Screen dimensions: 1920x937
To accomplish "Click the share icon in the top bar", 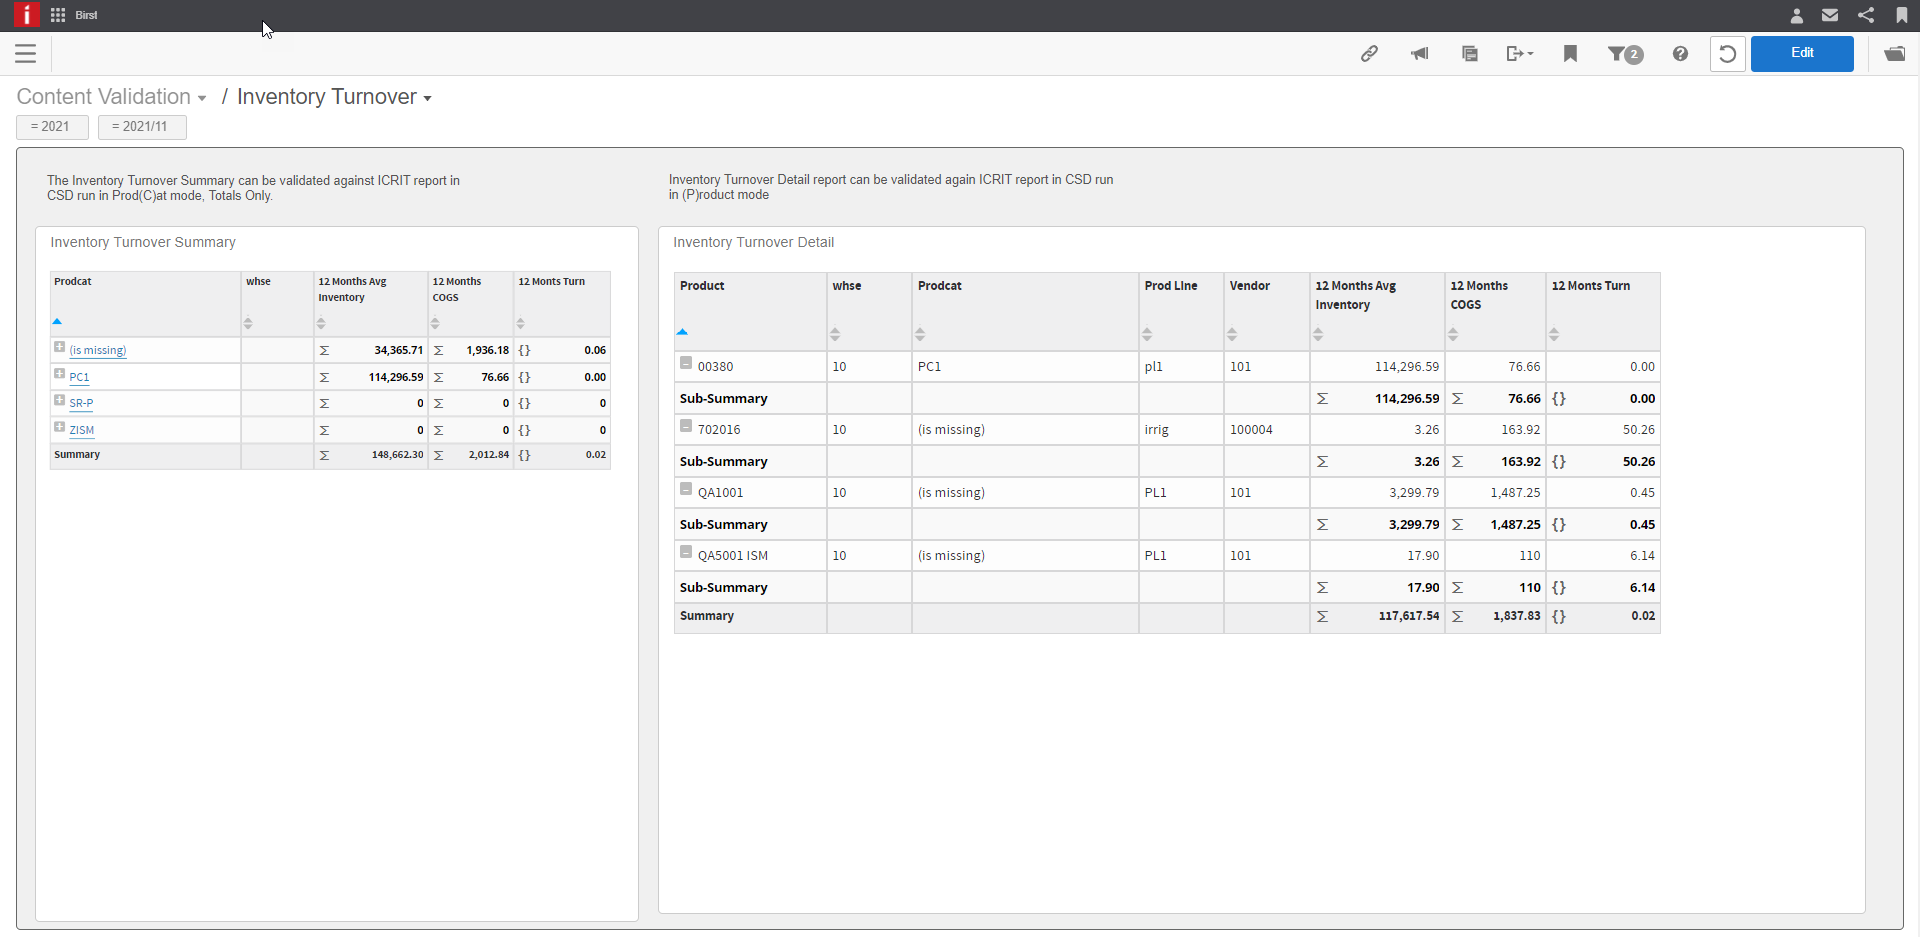I will tap(1866, 15).
